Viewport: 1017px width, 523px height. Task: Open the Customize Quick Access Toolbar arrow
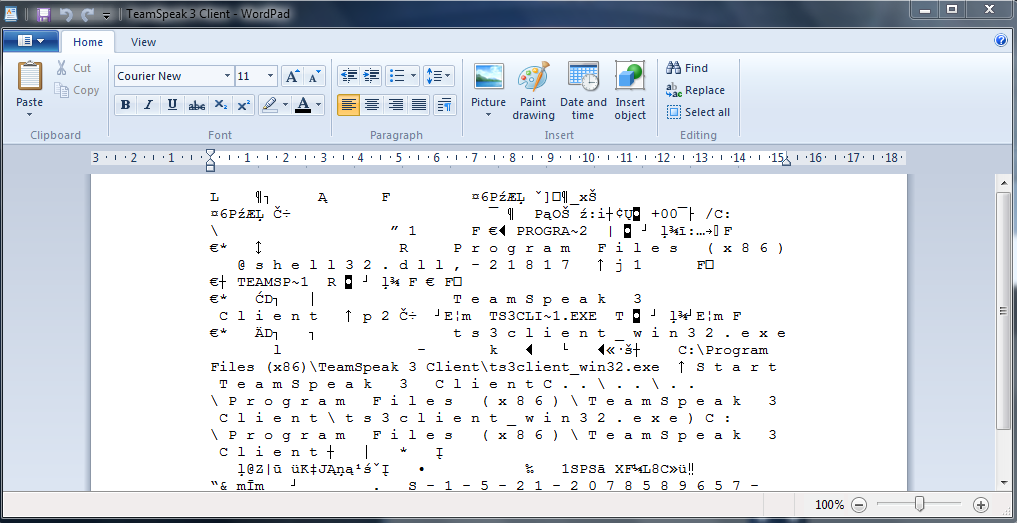[x=106, y=14]
